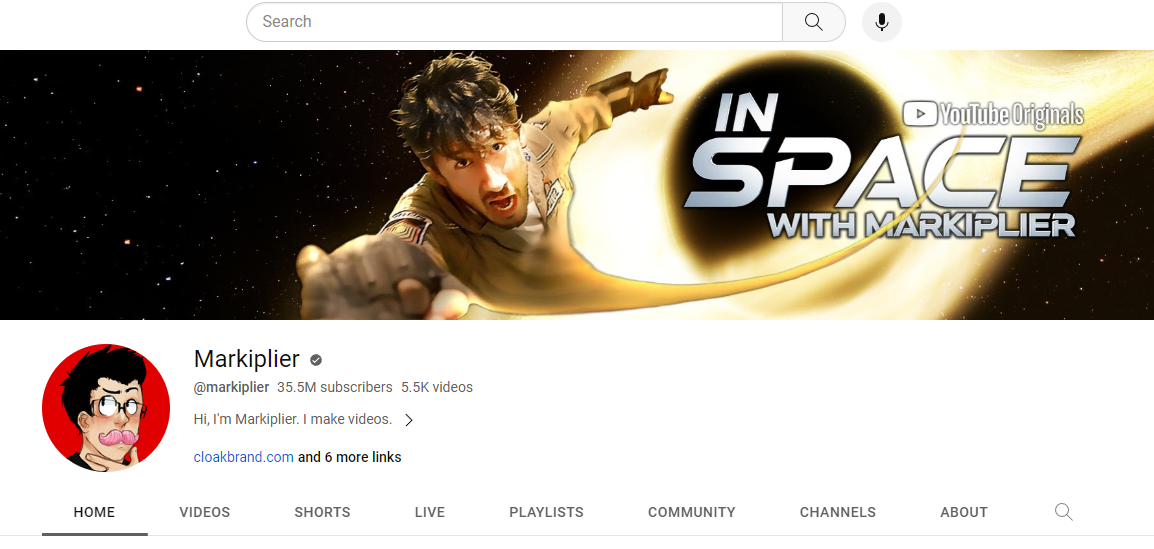
Task: View the ABOUT tab
Action: tap(964, 512)
